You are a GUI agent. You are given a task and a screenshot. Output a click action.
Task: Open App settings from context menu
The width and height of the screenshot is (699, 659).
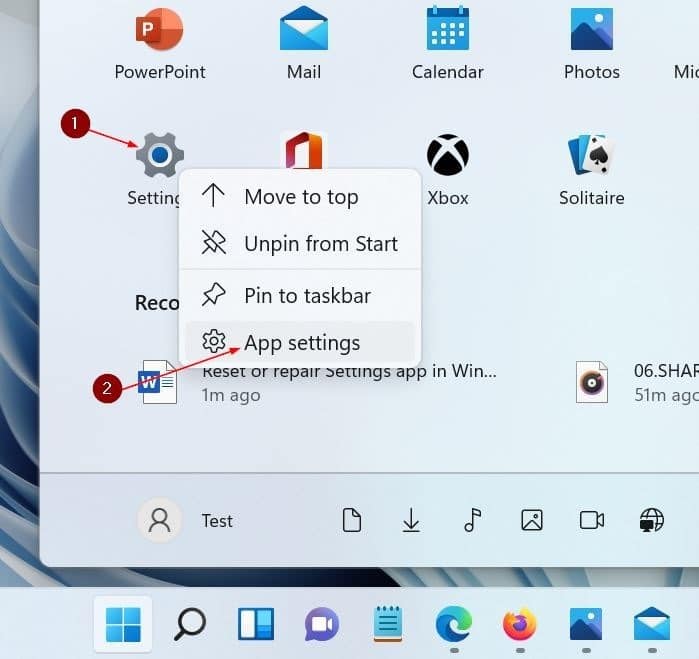pyautogui.click(x=300, y=342)
